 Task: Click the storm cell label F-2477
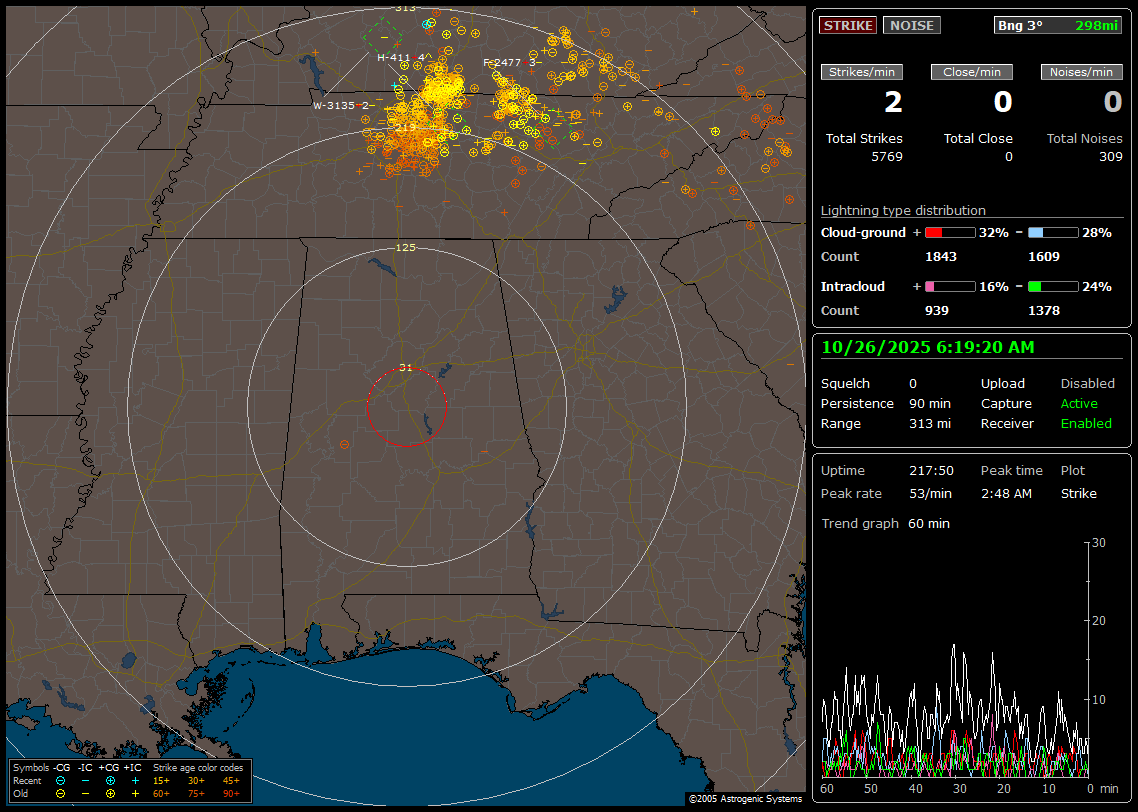tap(502, 62)
